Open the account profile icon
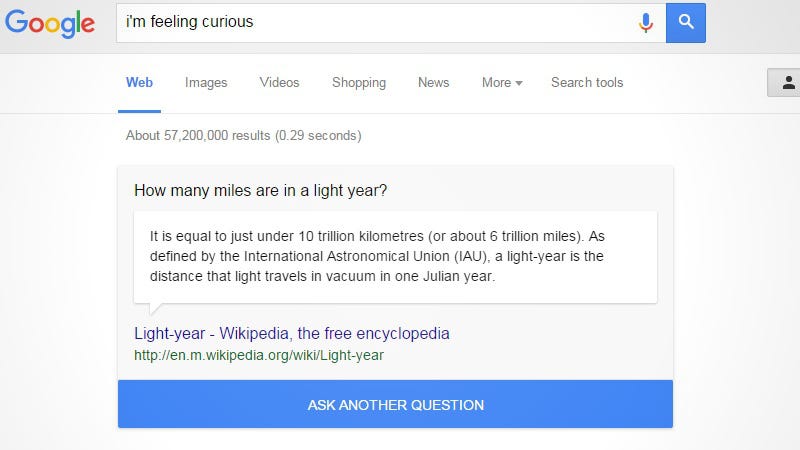This screenshot has height=450, width=800. click(x=788, y=83)
